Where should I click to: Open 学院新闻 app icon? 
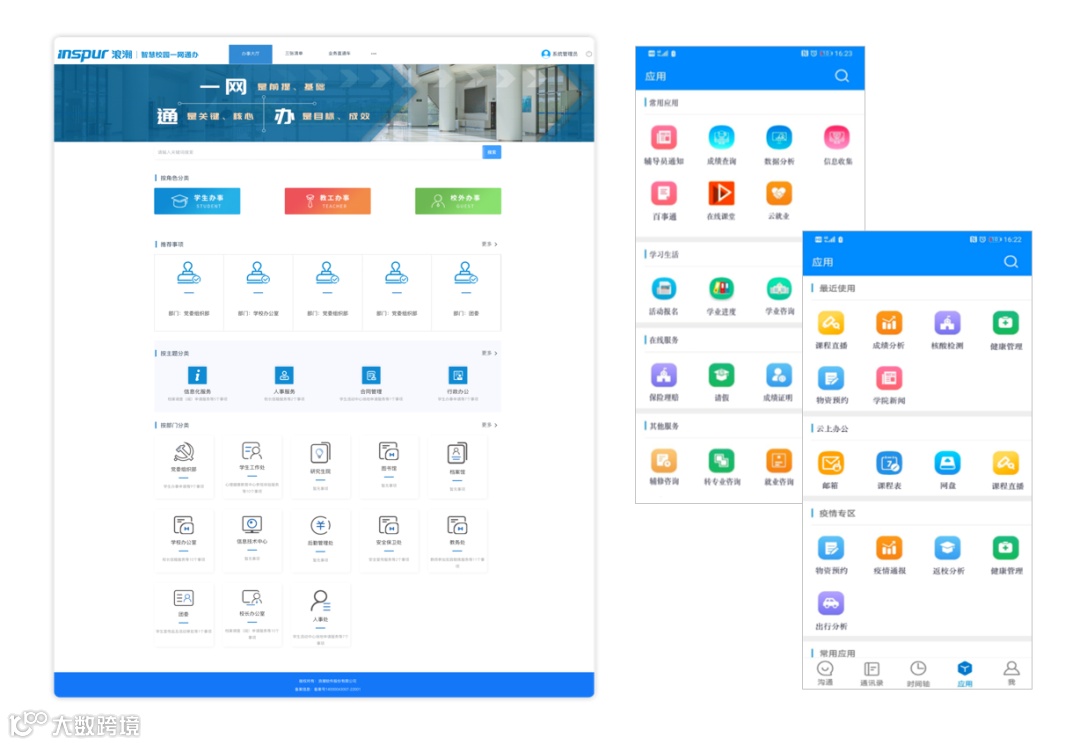click(x=889, y=378)
